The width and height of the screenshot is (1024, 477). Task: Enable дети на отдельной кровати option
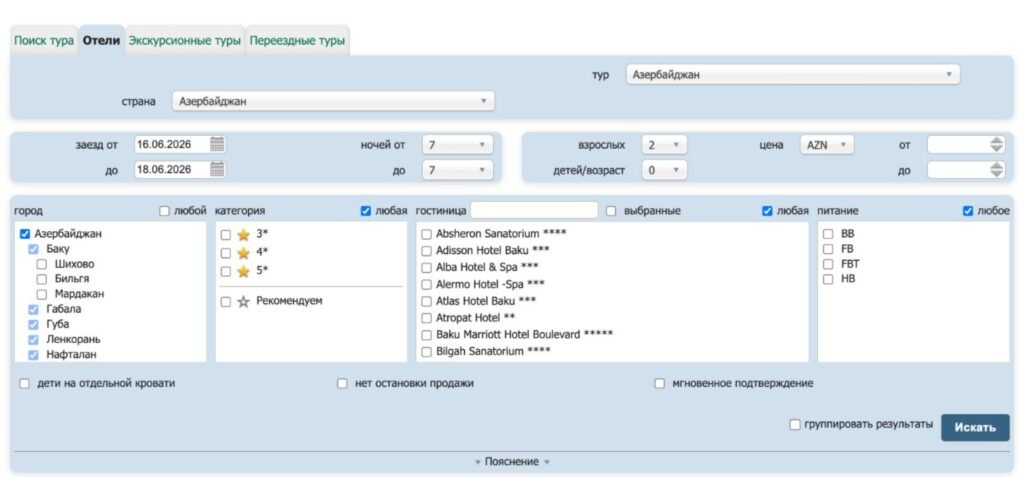click(x=25, y=384)
